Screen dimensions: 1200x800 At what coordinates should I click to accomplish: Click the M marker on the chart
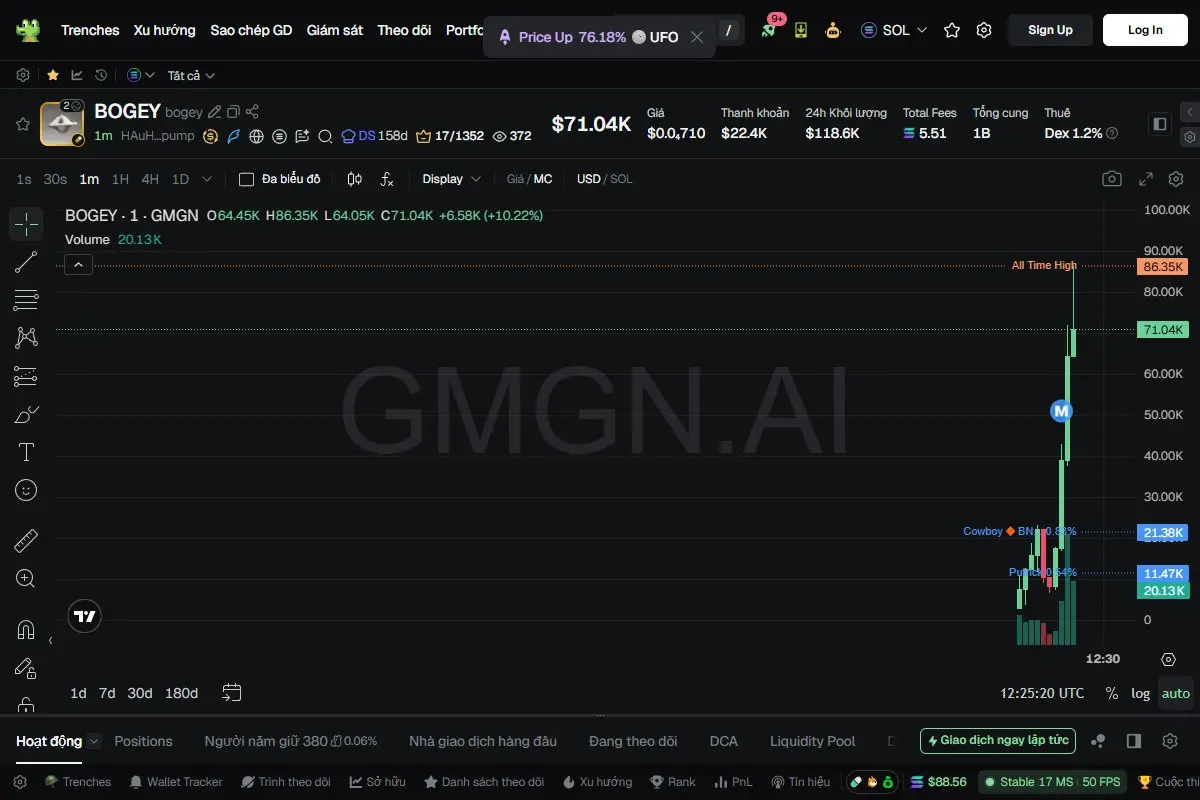[x=1061, y=410]
